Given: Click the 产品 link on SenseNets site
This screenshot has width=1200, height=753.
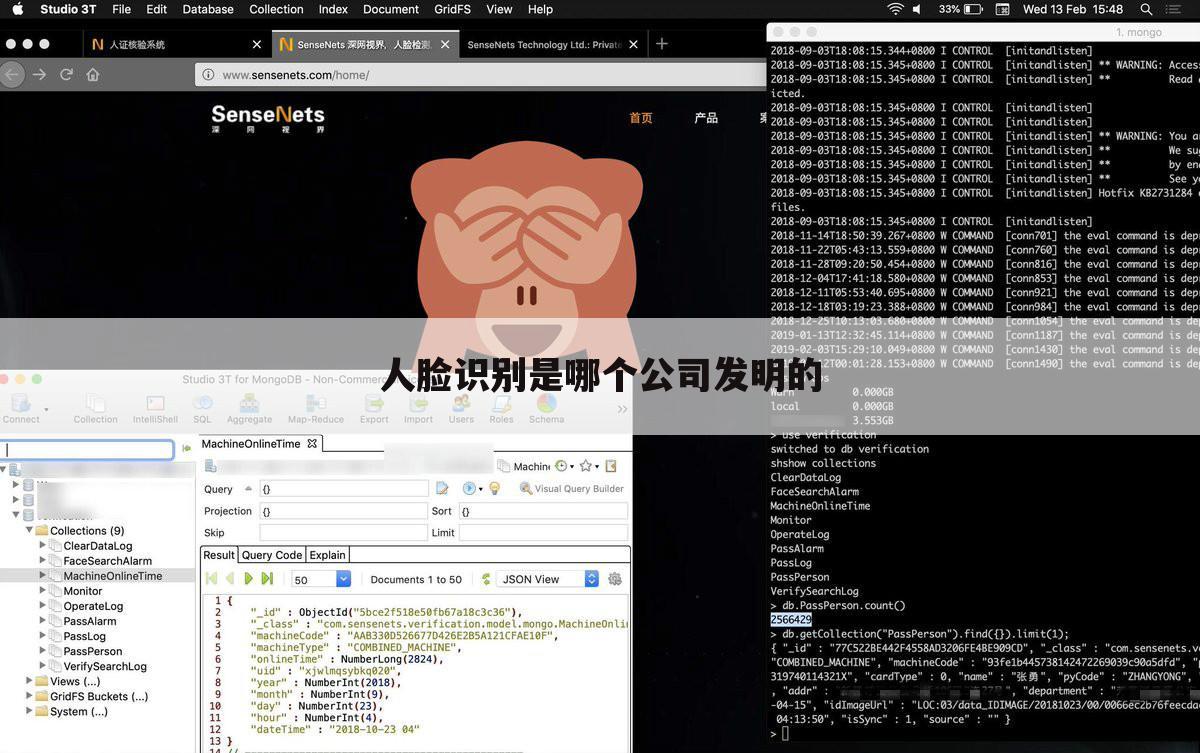Looking at the screenshot, I should click(x=706, y=117).
